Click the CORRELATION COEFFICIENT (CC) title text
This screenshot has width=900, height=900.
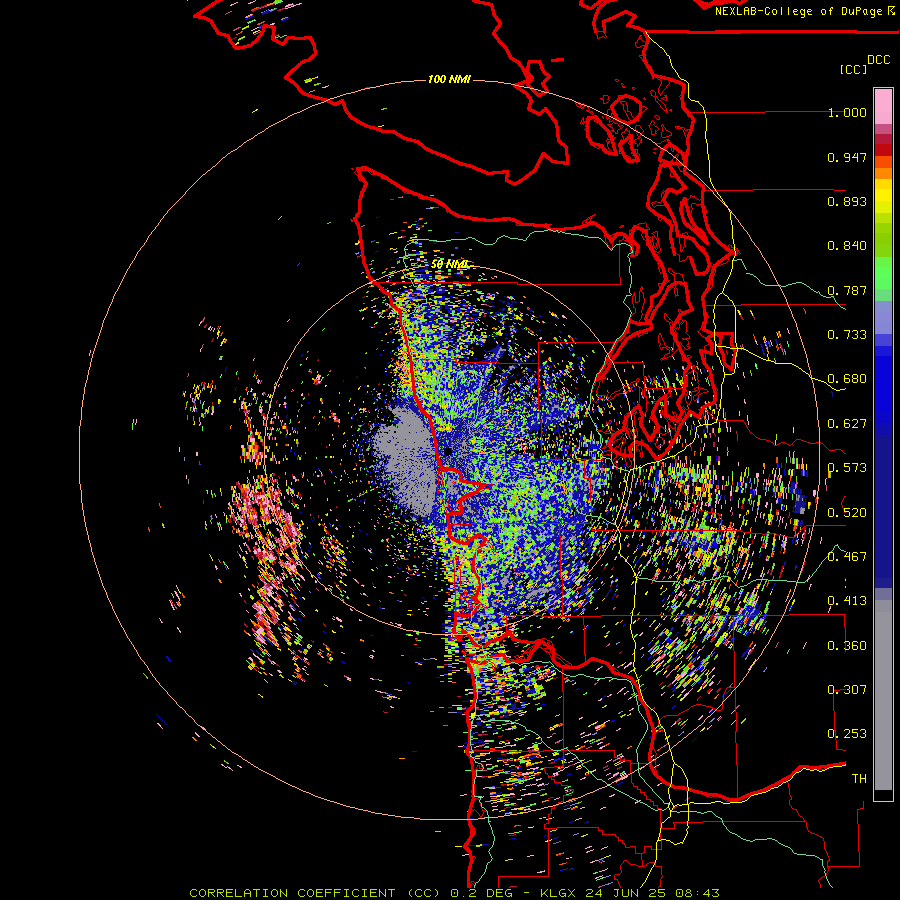click(x=316, y=893)
